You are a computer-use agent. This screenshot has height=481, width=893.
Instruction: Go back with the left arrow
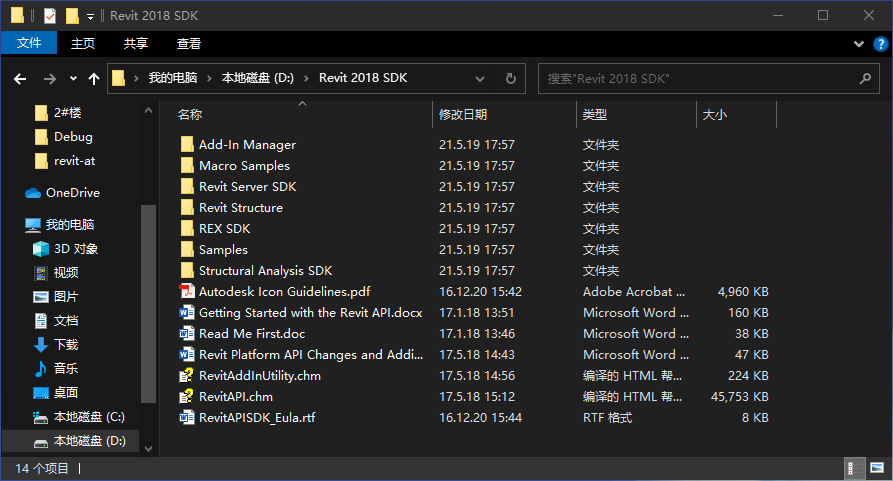tap(20, 79)
